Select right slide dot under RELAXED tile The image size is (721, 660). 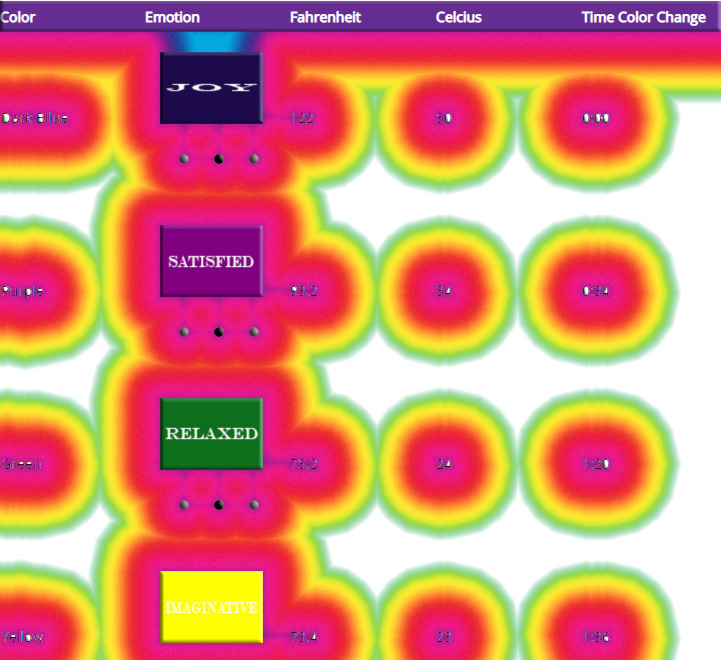[254, 505]
